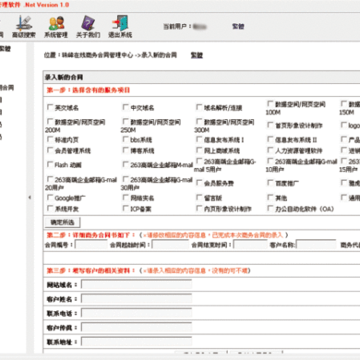
Task: Focus the 合同编号 input field
Action: pos(91,245)
